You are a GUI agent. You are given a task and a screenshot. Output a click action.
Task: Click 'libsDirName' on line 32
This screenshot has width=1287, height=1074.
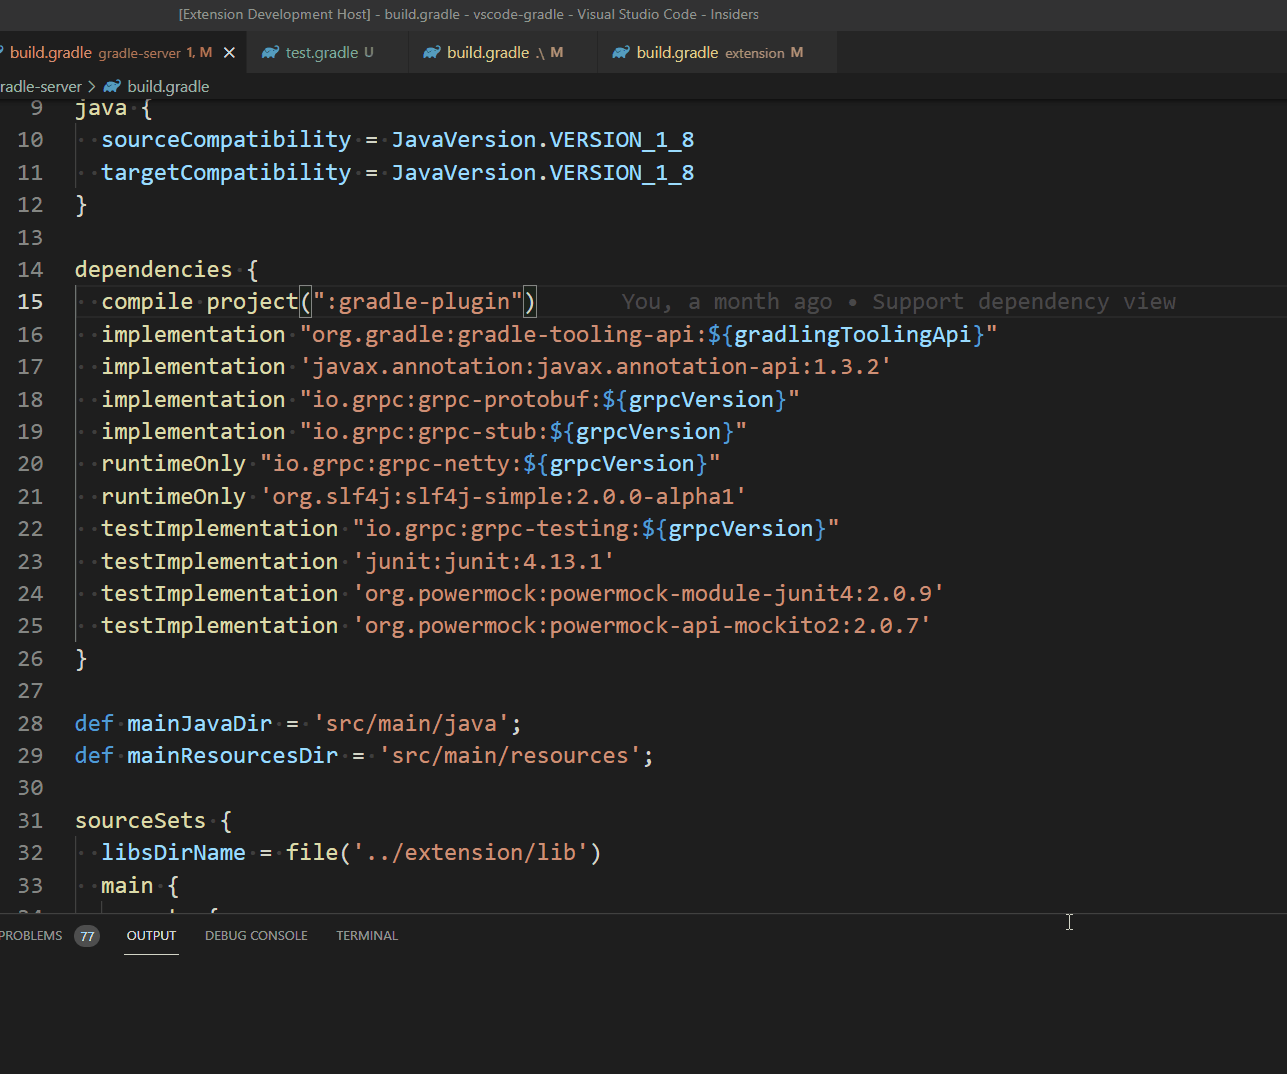[x=173, y=852]
